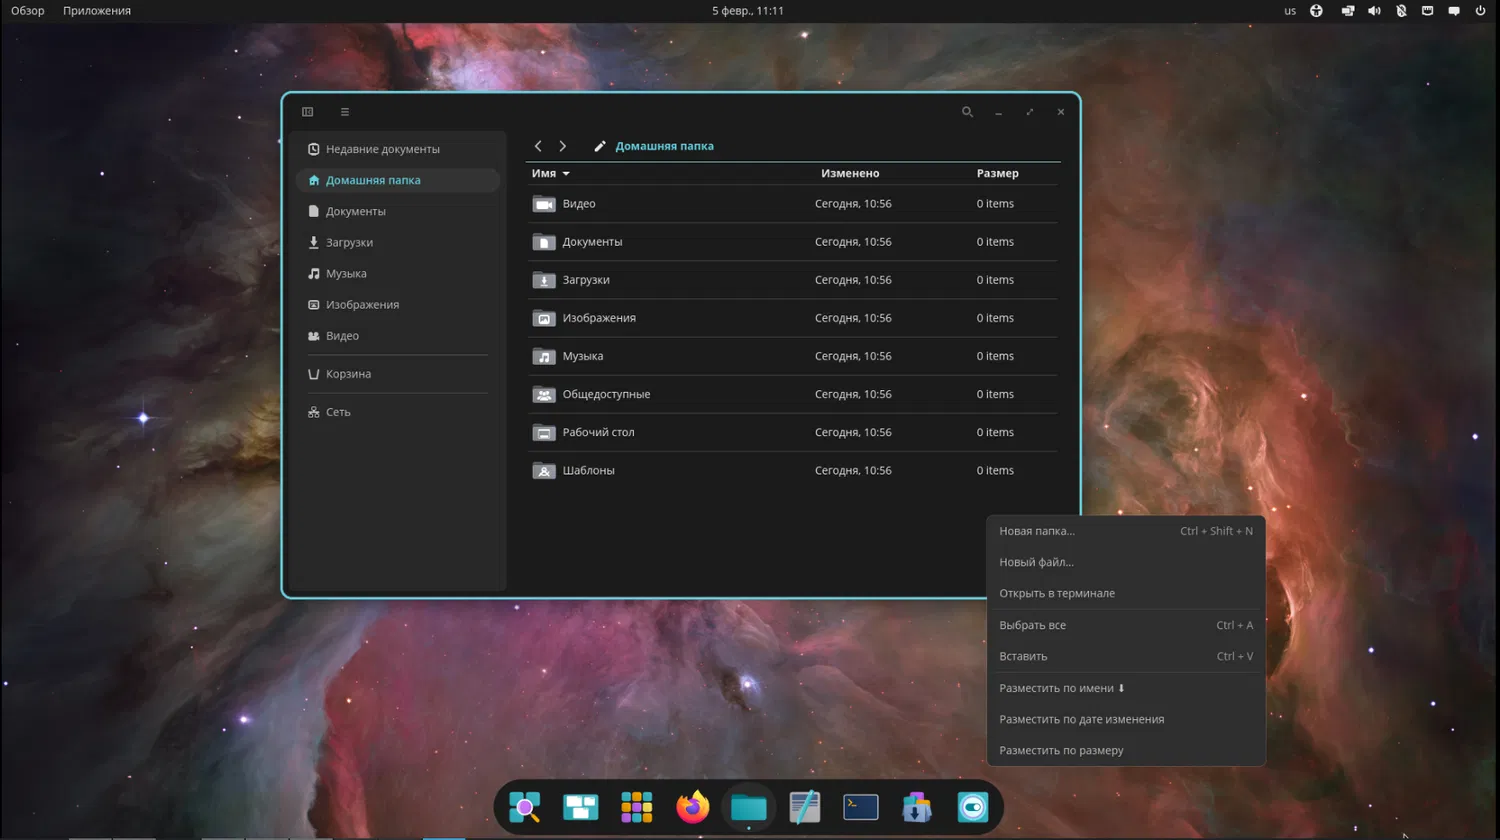1500x840 pixels.
Task: Go forward with the right arrow
Action: pyautogui.click(x=562, y=146)
